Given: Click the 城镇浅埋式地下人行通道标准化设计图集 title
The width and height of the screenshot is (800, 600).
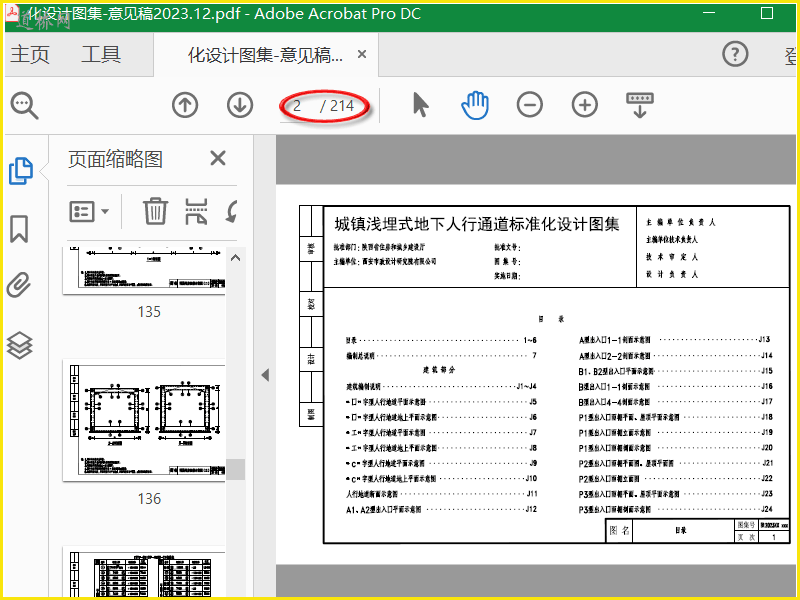Looking at the screenshot, I should click(x=477, y=224).
